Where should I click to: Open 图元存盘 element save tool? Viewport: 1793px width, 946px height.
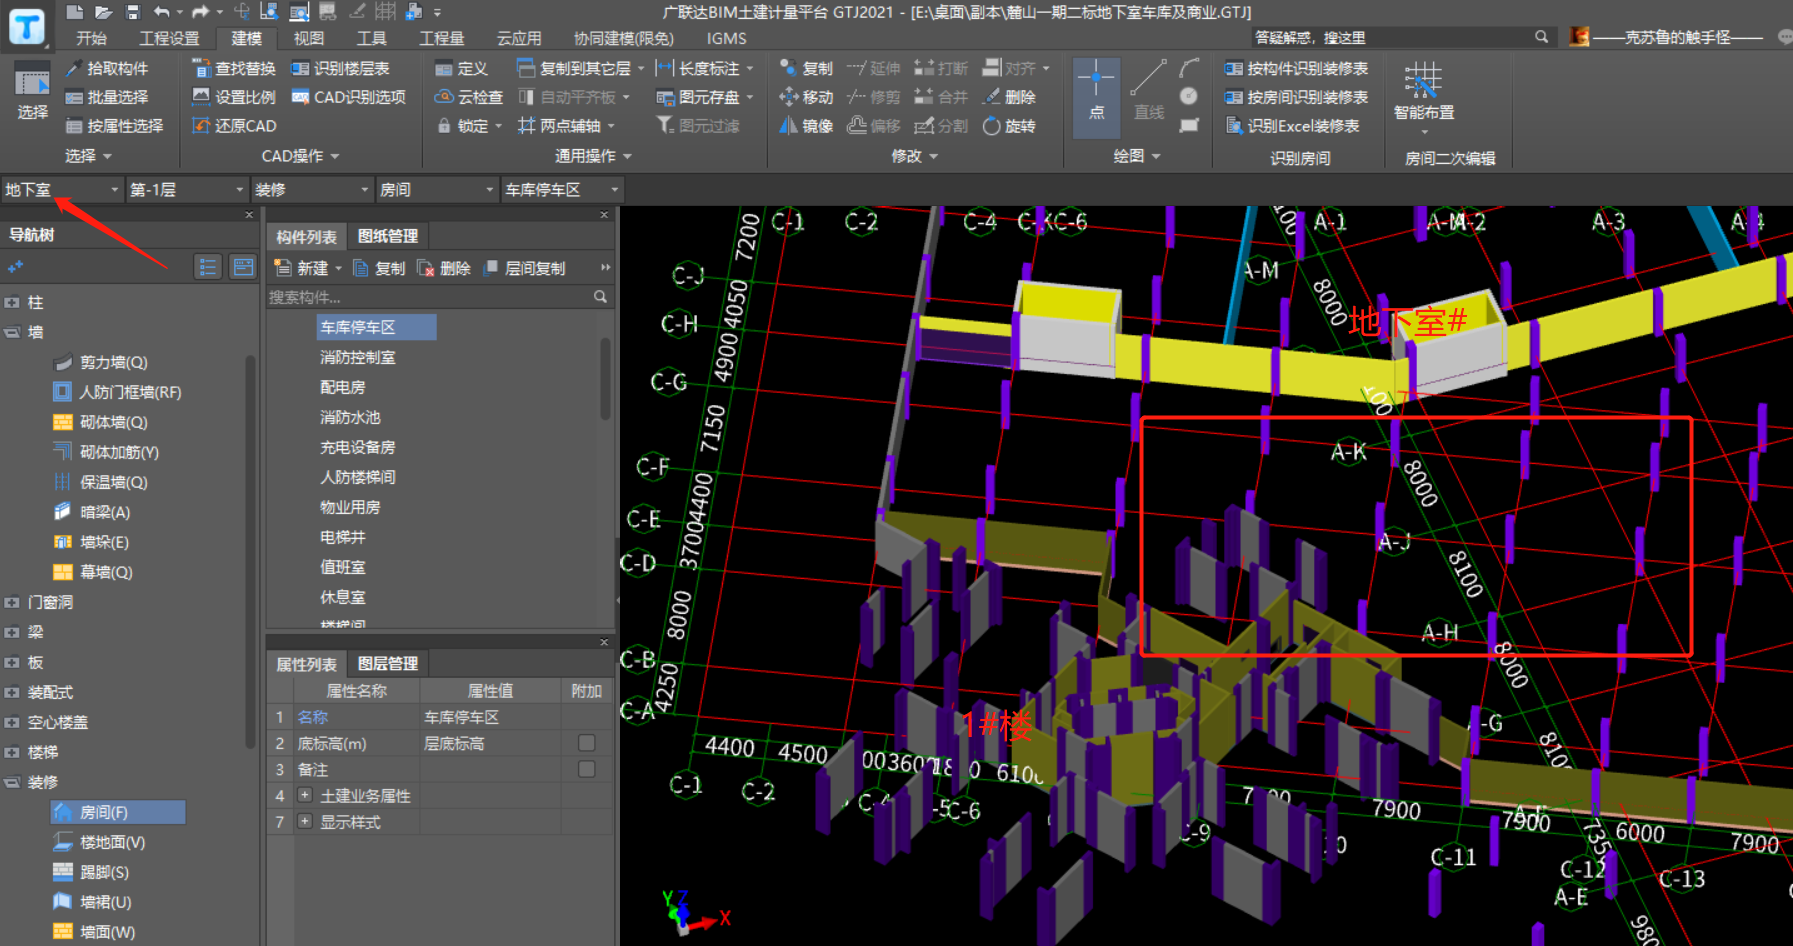coord(704,97)
